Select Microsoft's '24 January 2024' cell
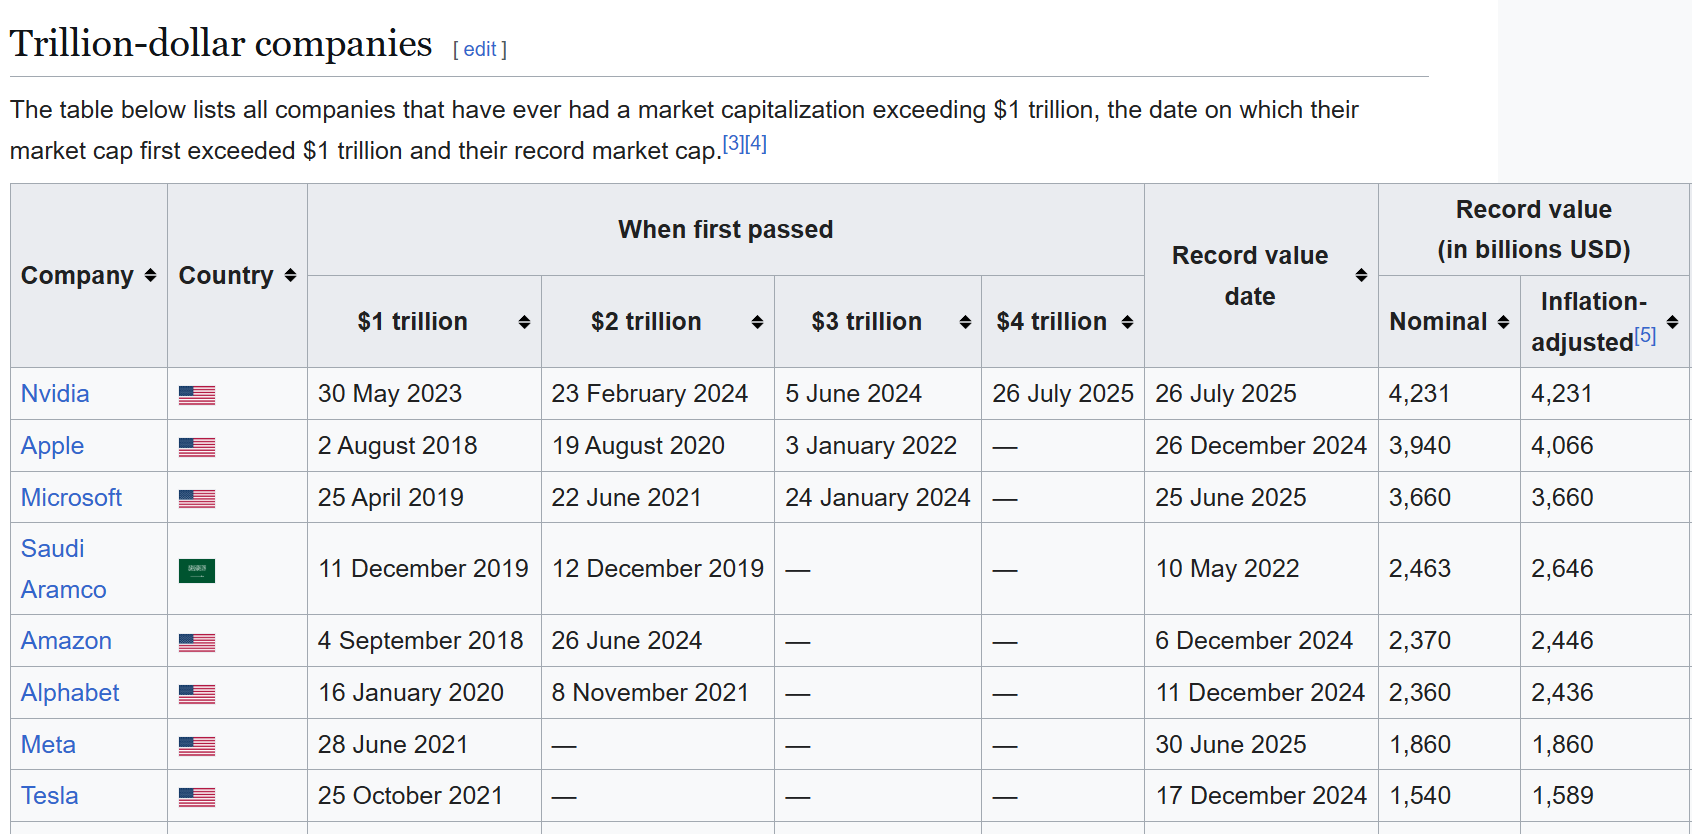 click(x=878, y=498)
